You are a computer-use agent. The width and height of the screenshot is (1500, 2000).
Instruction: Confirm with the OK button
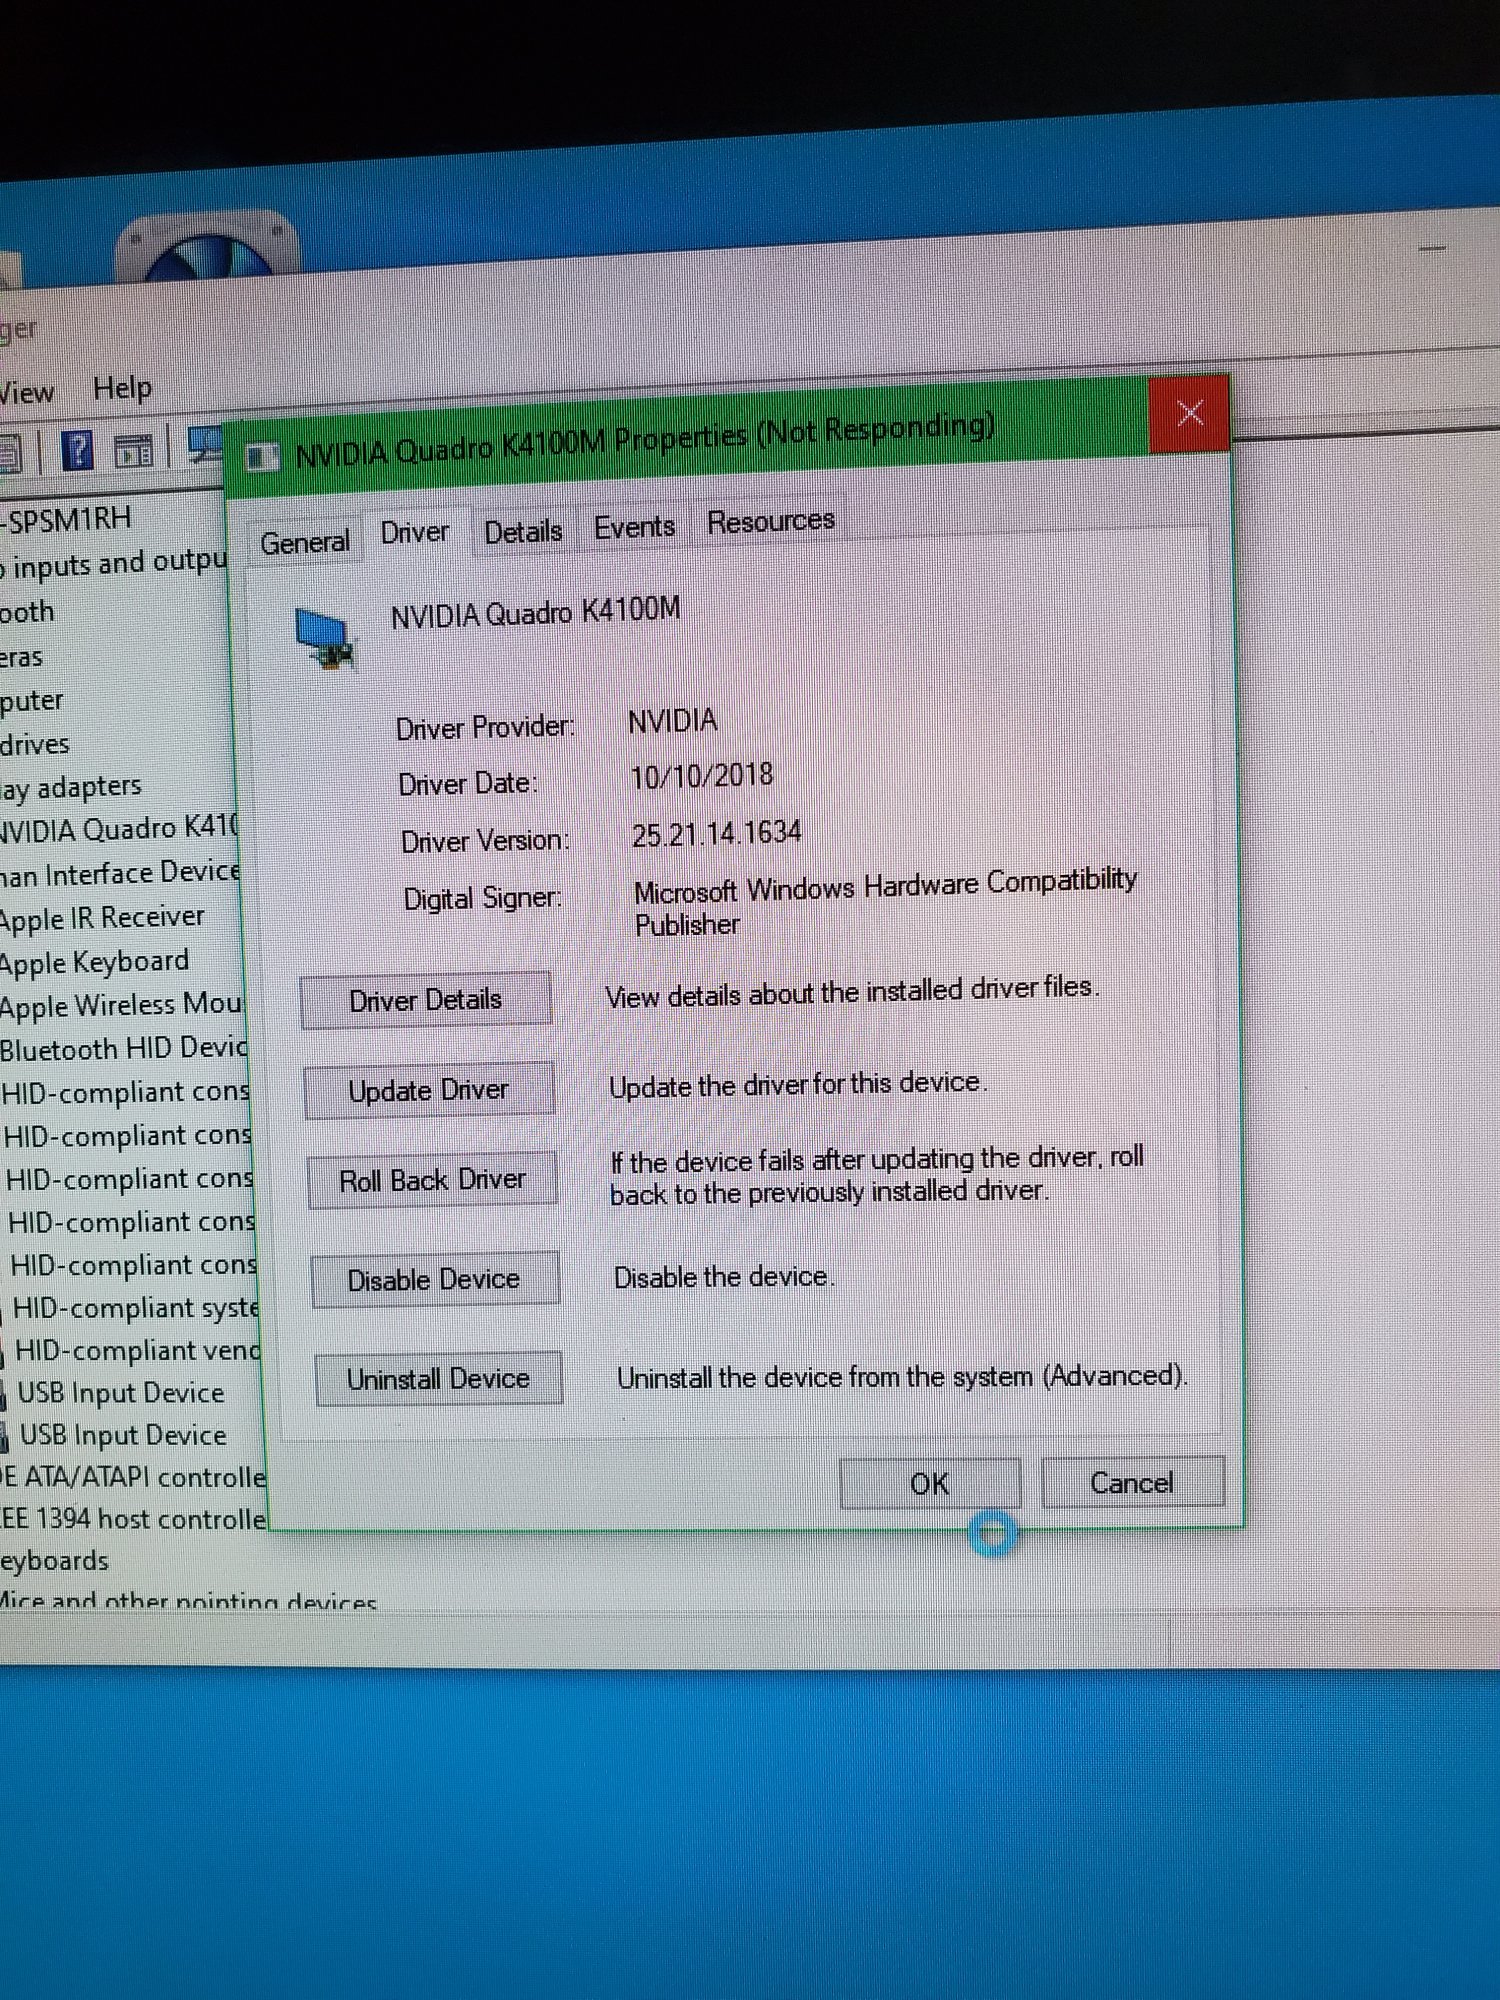pyautogui.click(x=929, y=1483)
